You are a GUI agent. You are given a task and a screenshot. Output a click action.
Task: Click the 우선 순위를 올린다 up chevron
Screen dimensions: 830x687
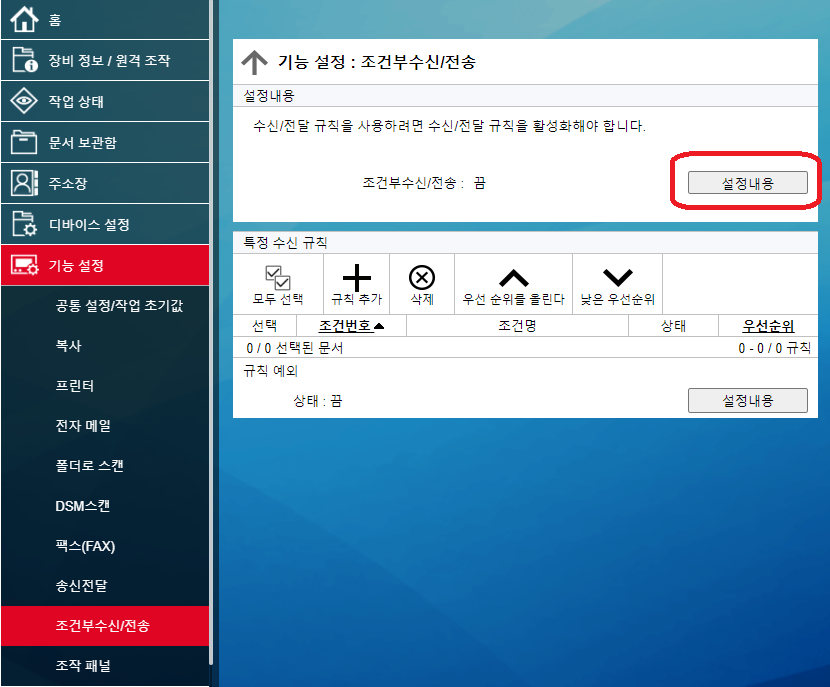pyautogui.click(x=513, y=277)
